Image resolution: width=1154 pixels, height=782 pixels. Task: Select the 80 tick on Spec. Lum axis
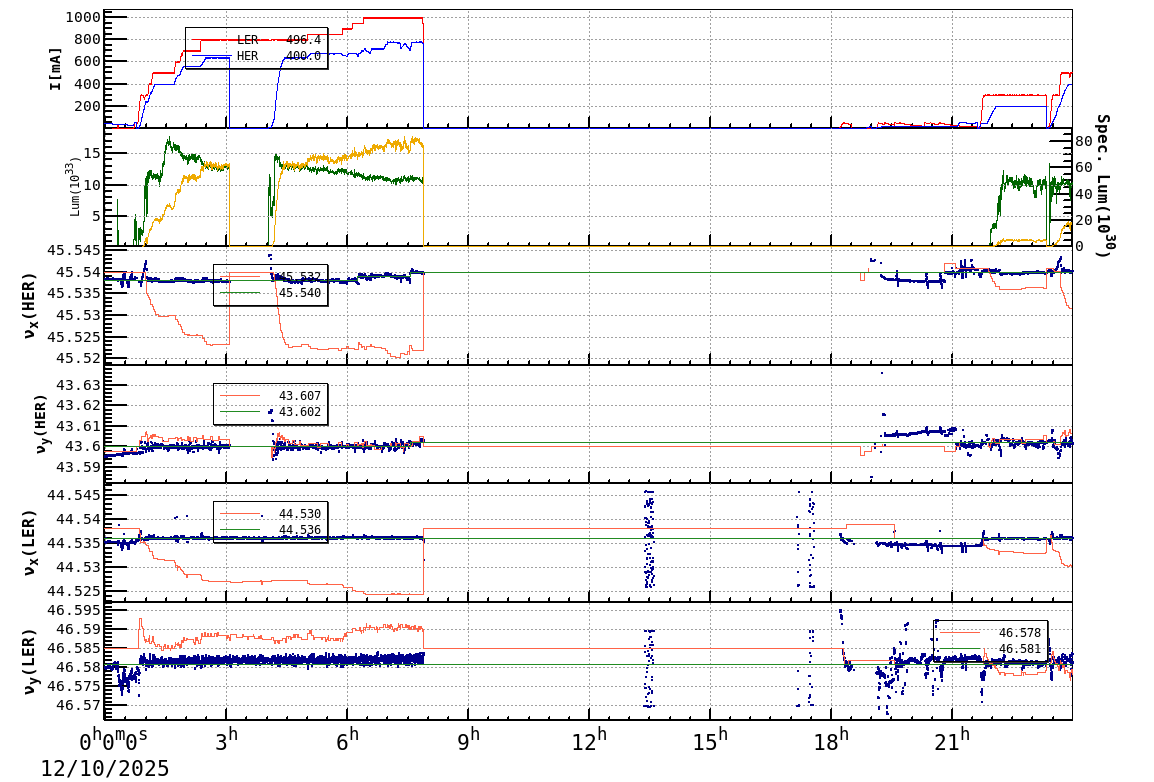pyautogui.click(x=1083, y=141)
